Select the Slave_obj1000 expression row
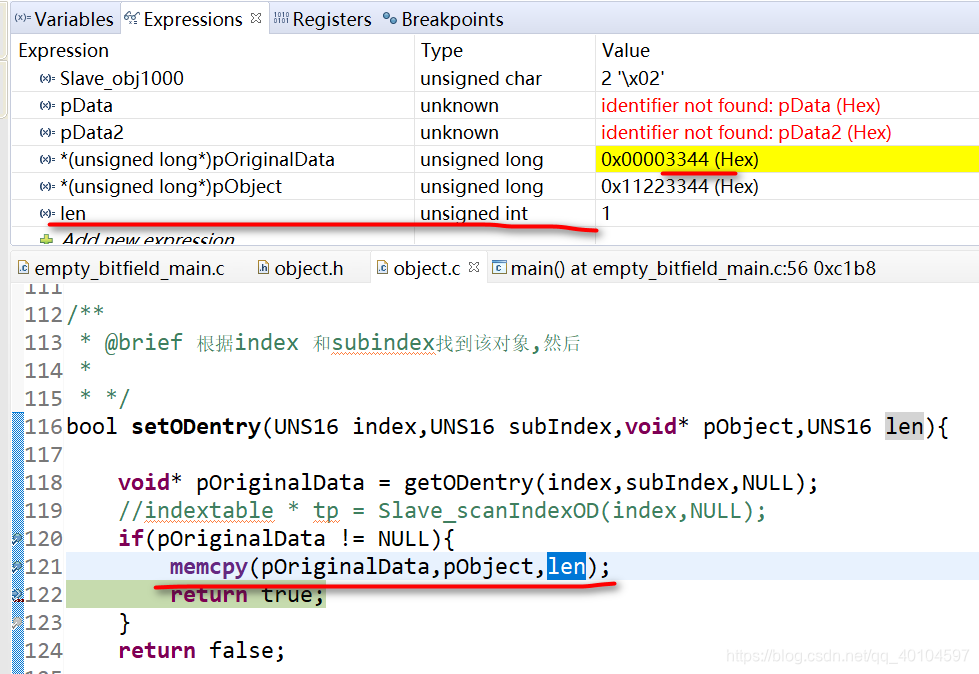 coord(494,79)
